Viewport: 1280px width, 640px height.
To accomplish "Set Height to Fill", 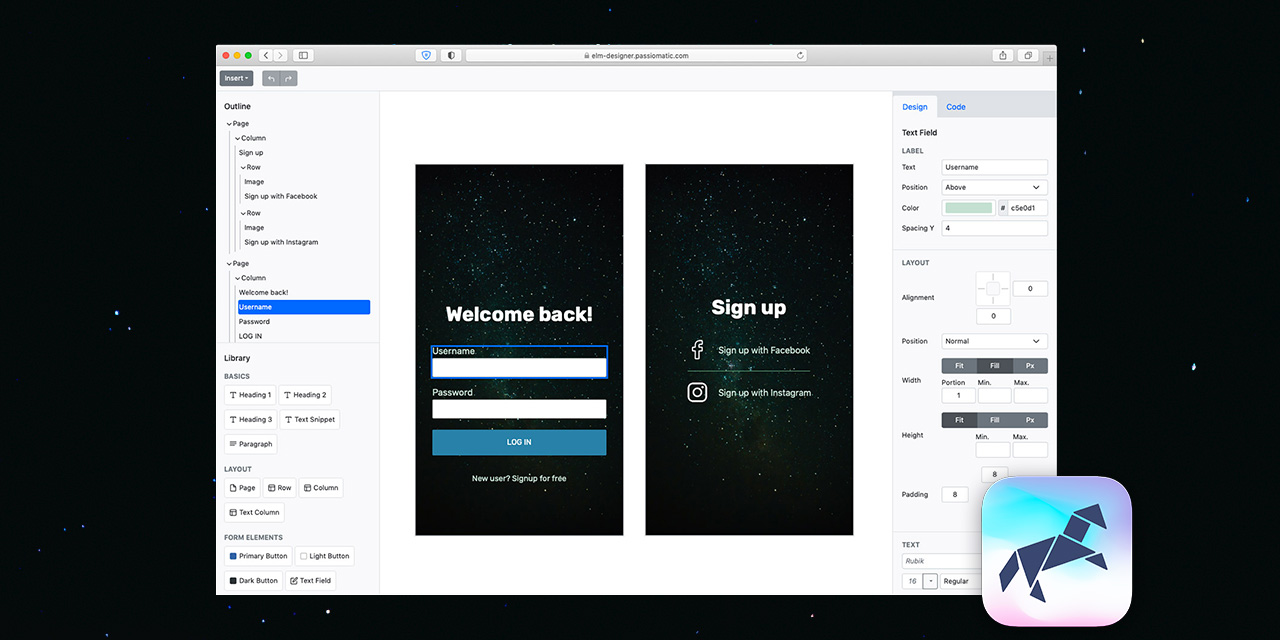I will [x=995, y=420].
